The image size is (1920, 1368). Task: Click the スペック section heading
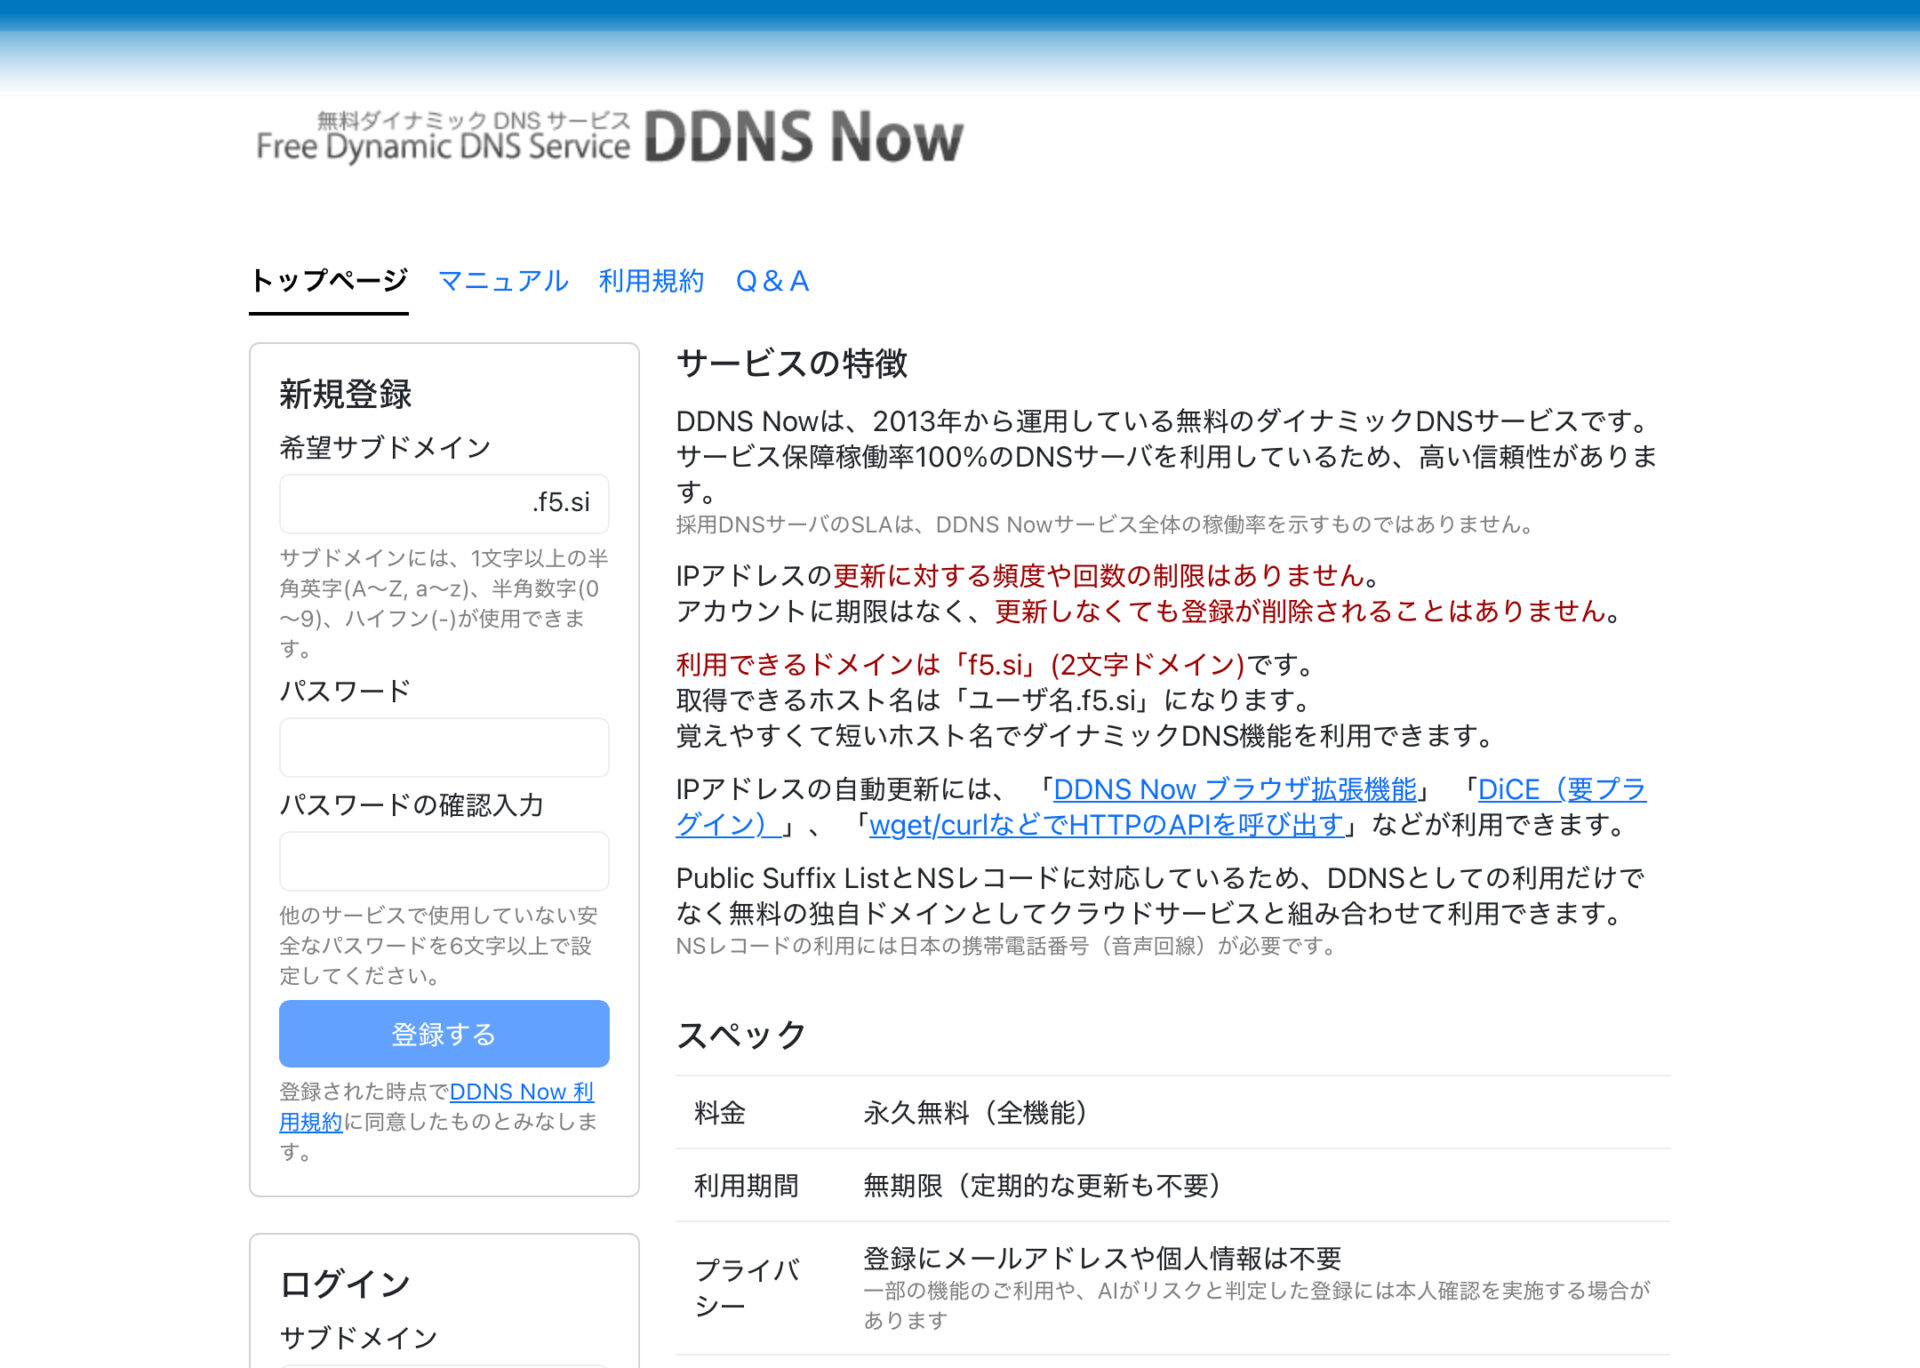741,1035
